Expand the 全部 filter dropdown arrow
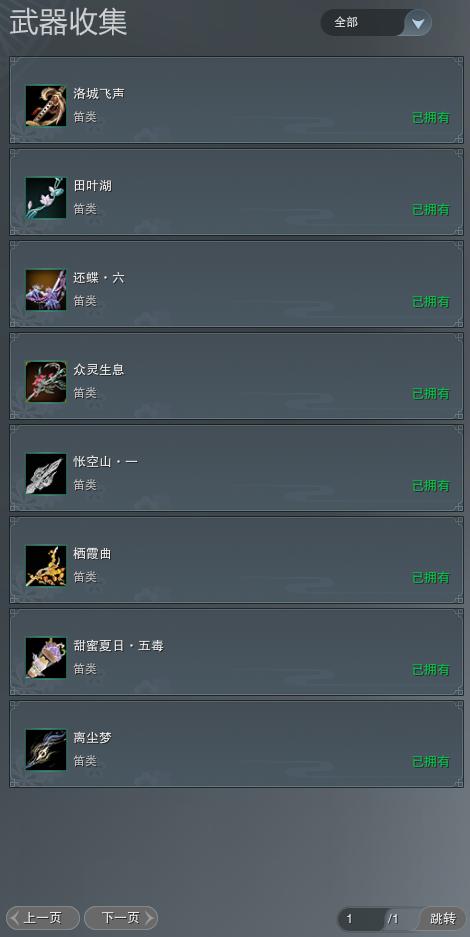This screenshot has height=937, width=470. coord(418,23)
